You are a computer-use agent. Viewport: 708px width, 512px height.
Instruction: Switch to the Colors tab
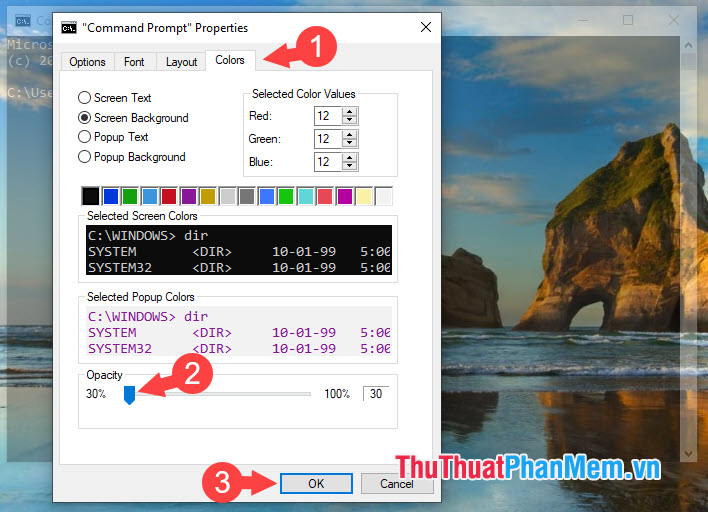(x=230, y=60)
